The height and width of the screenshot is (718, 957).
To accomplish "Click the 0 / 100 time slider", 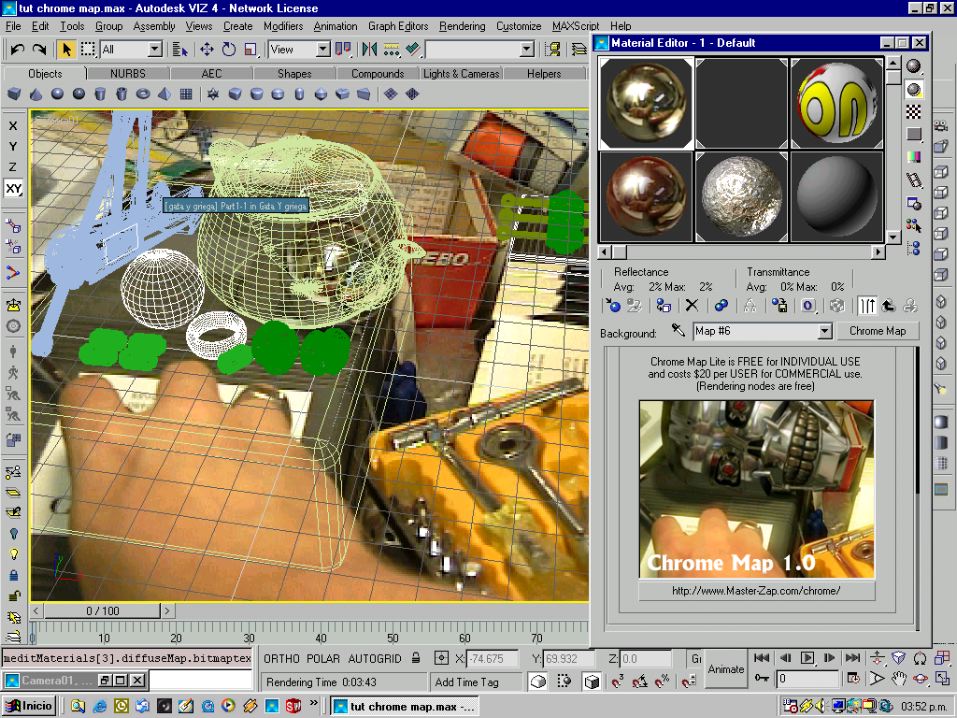I will click(x=102, y=611).
